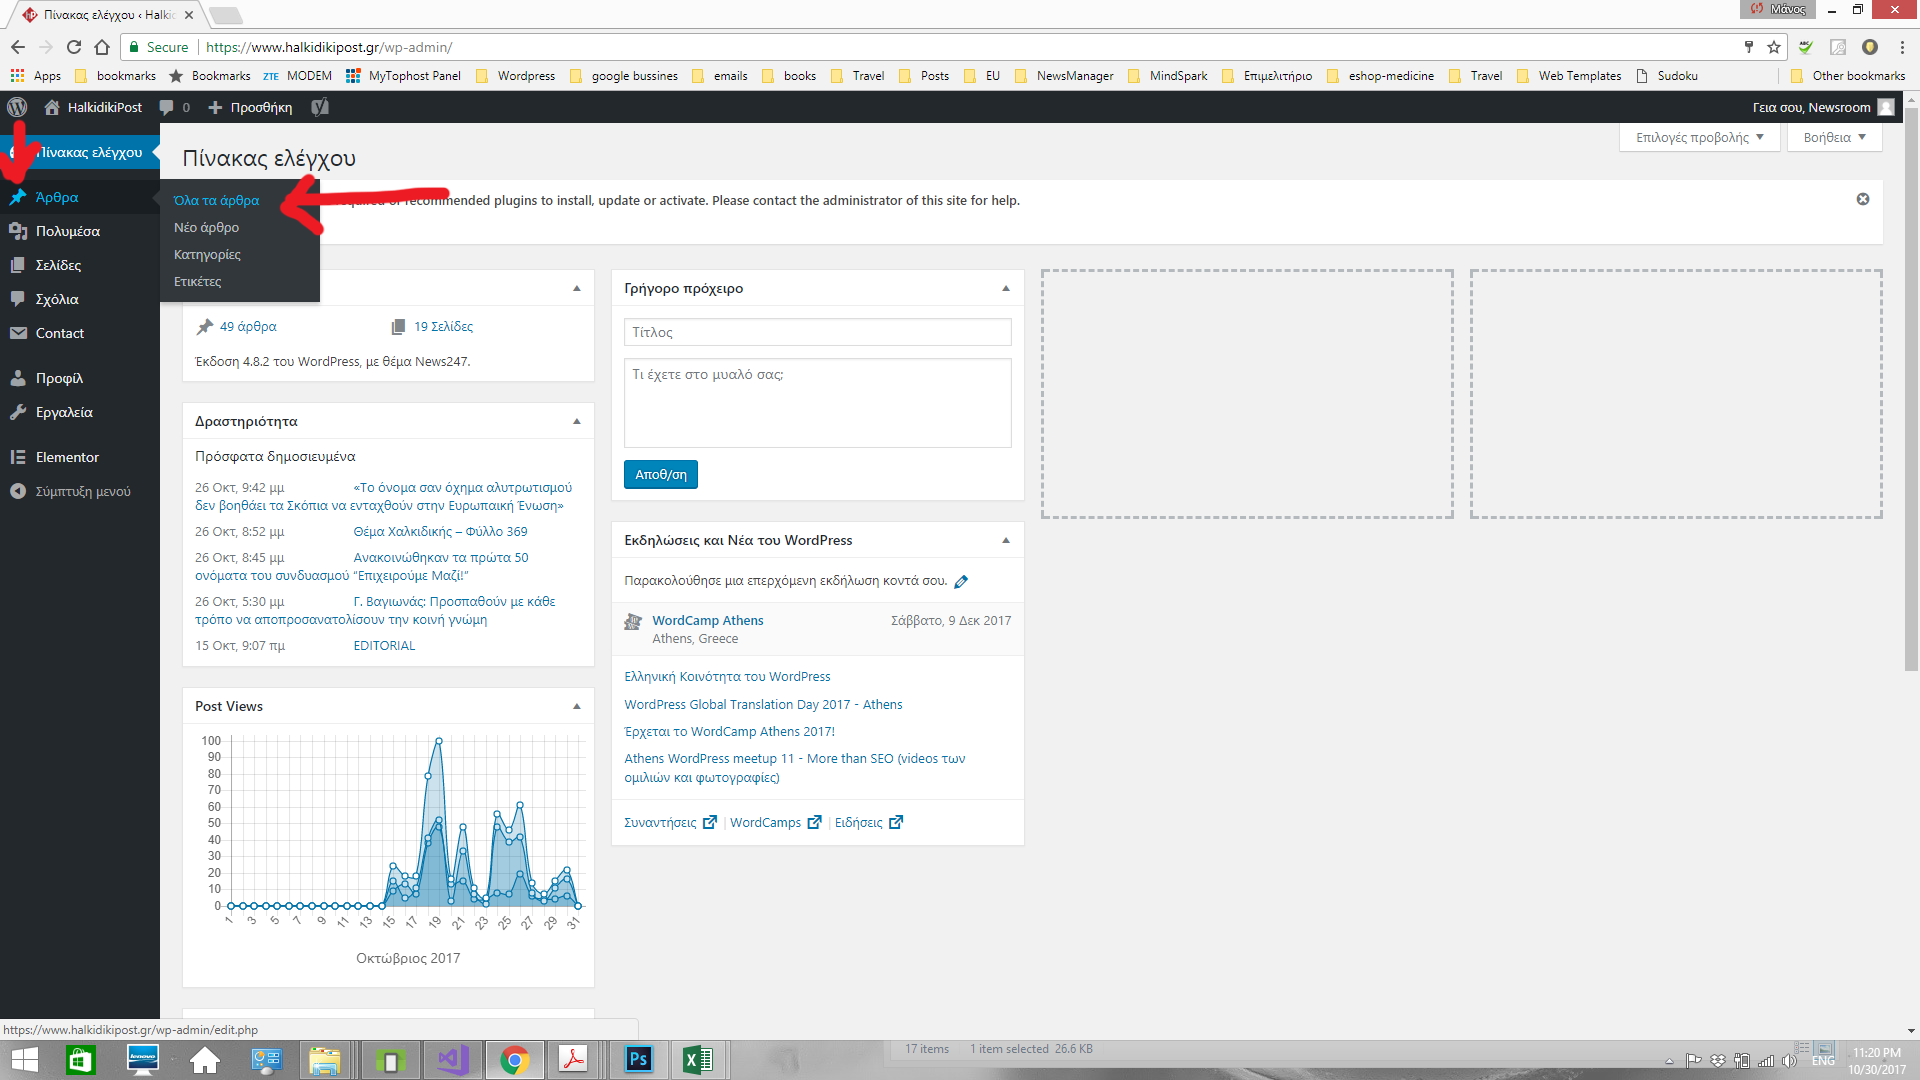Open Κατηγορίες in the Άρθρα submenu

coord(207,254)
